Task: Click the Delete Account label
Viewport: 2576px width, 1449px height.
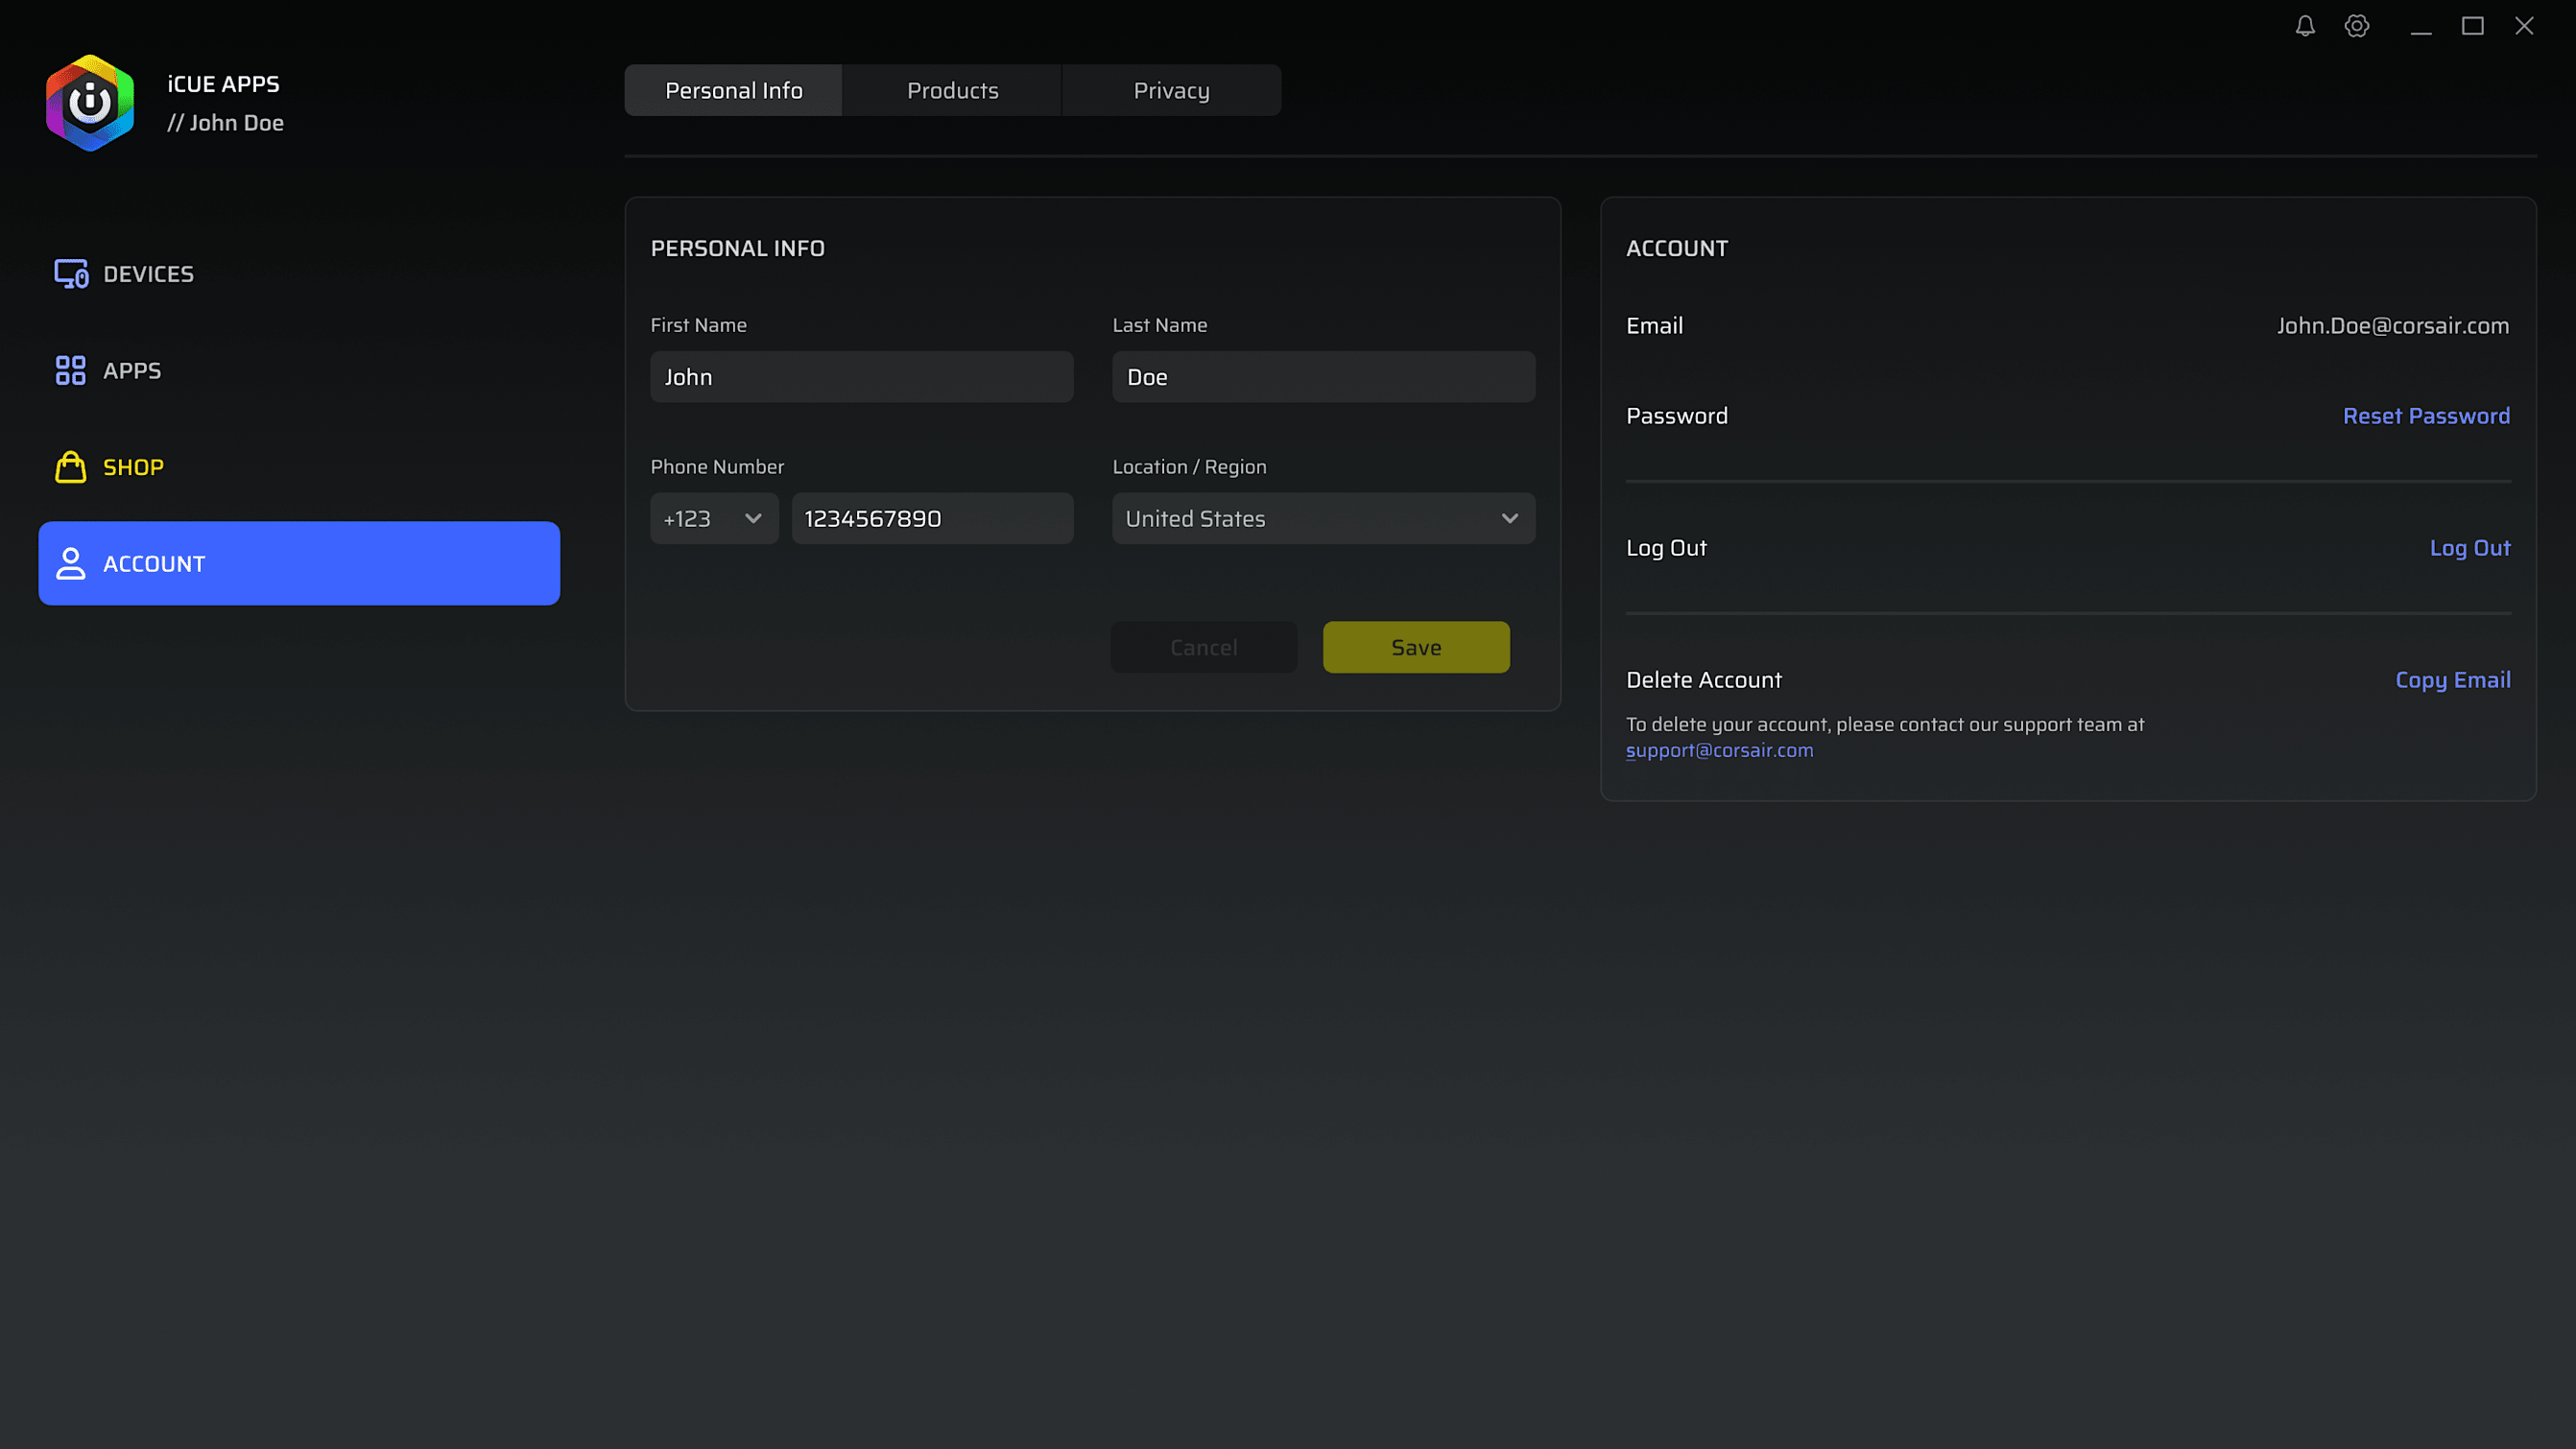Action: coord(1704,680)
